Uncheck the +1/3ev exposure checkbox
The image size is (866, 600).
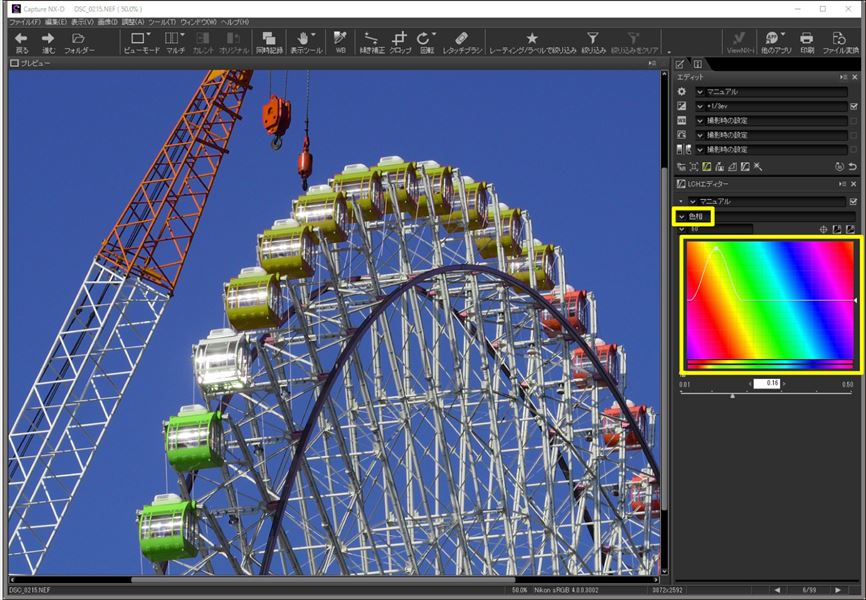coord(854,106)
